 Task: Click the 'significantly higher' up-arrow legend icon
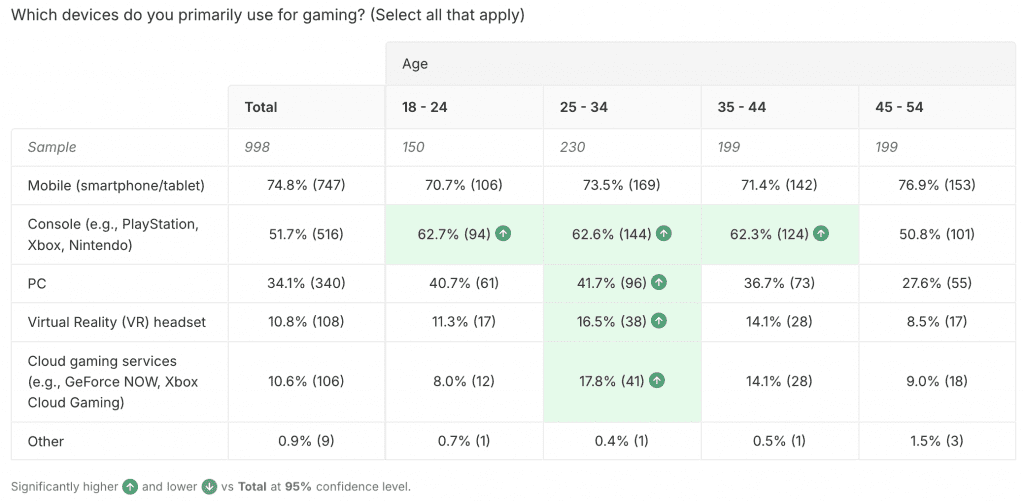(x=130, y=487)
